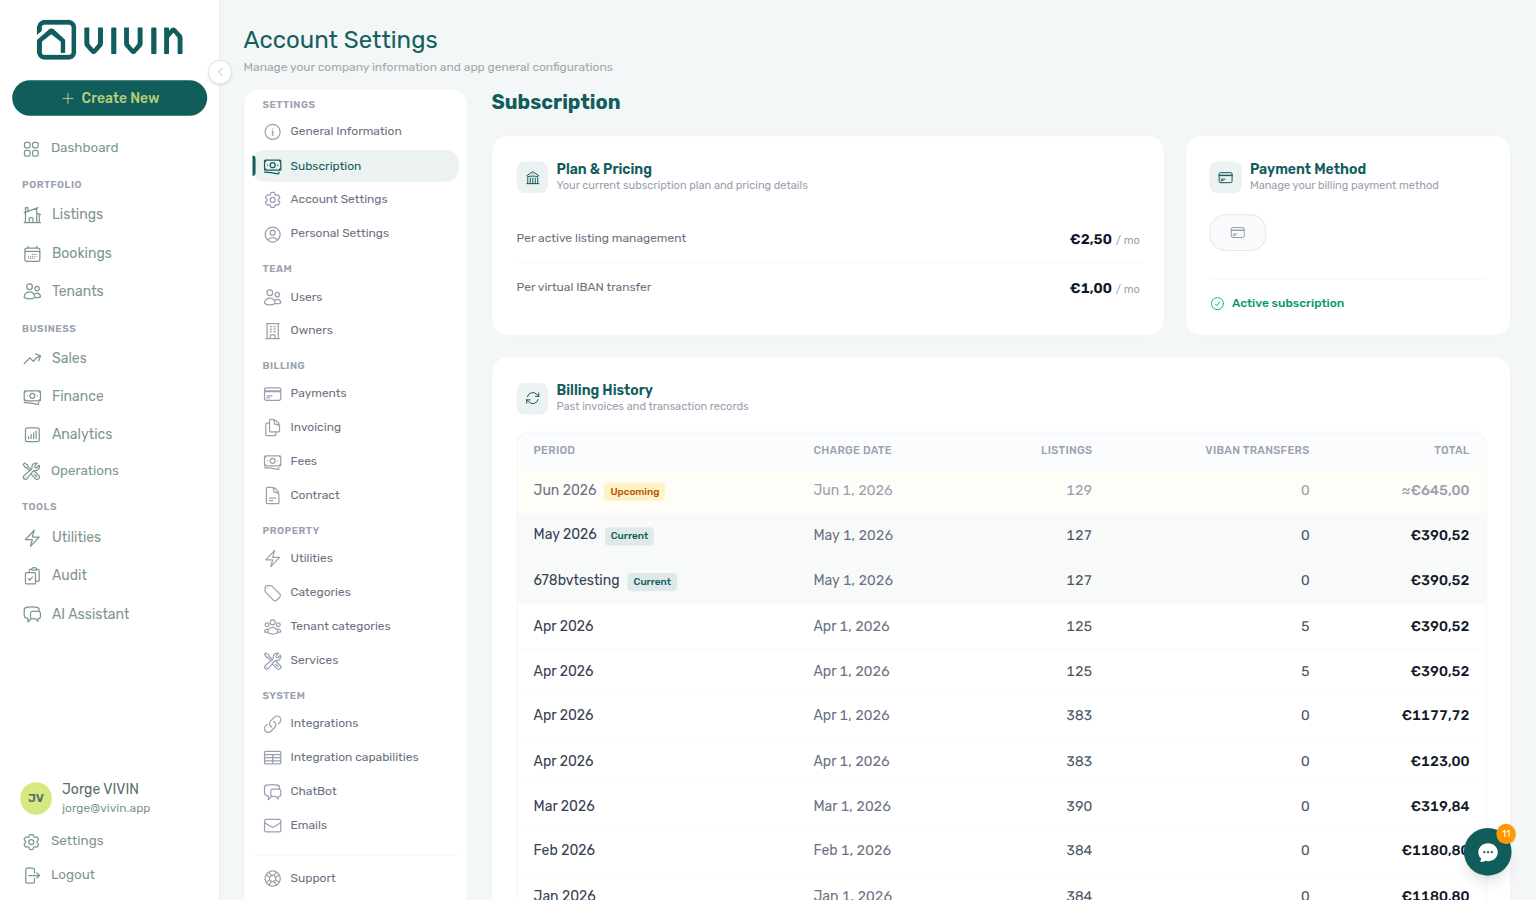
Task: Click the Owners building icon
Action: pos(272,331)
